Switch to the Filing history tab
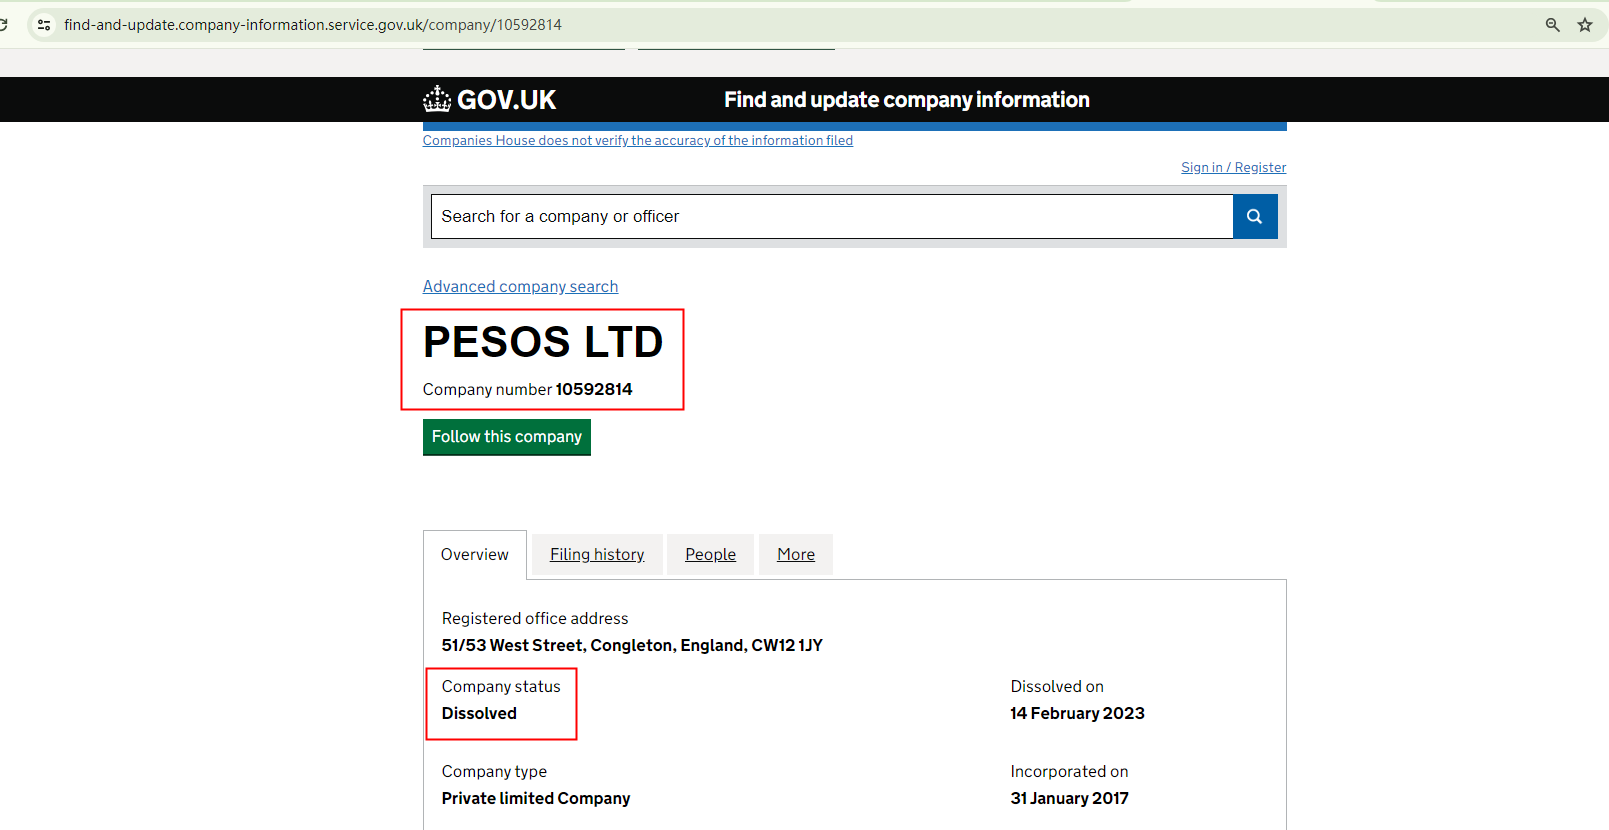Screen dimensions: 1609x830 [x=597, y=555]
